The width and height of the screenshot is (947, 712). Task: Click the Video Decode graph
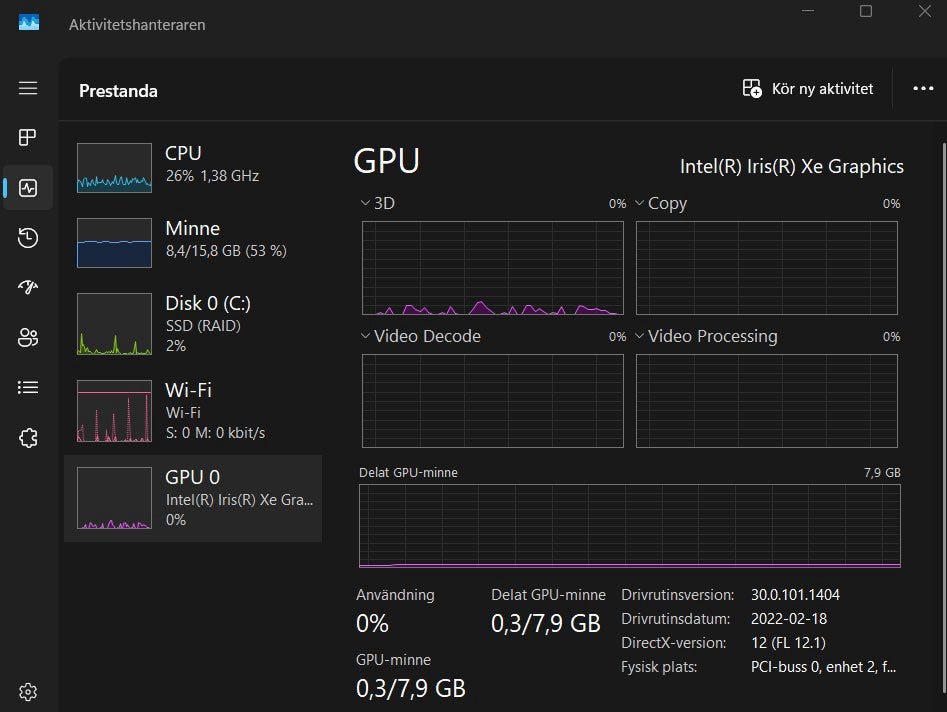coord(493,400)
